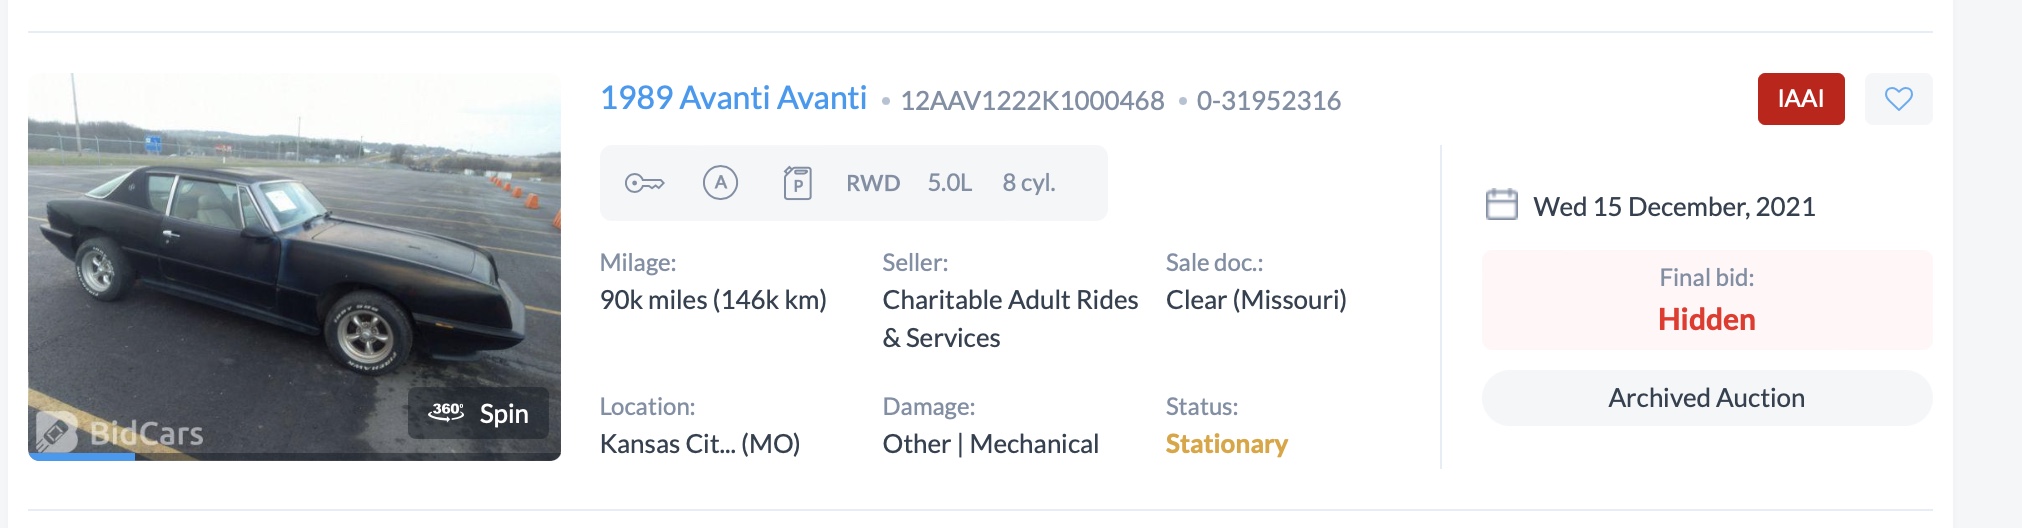Click the fuel pump icon
The width and height of the screenshot is (2022, 528).
[797, 183]
